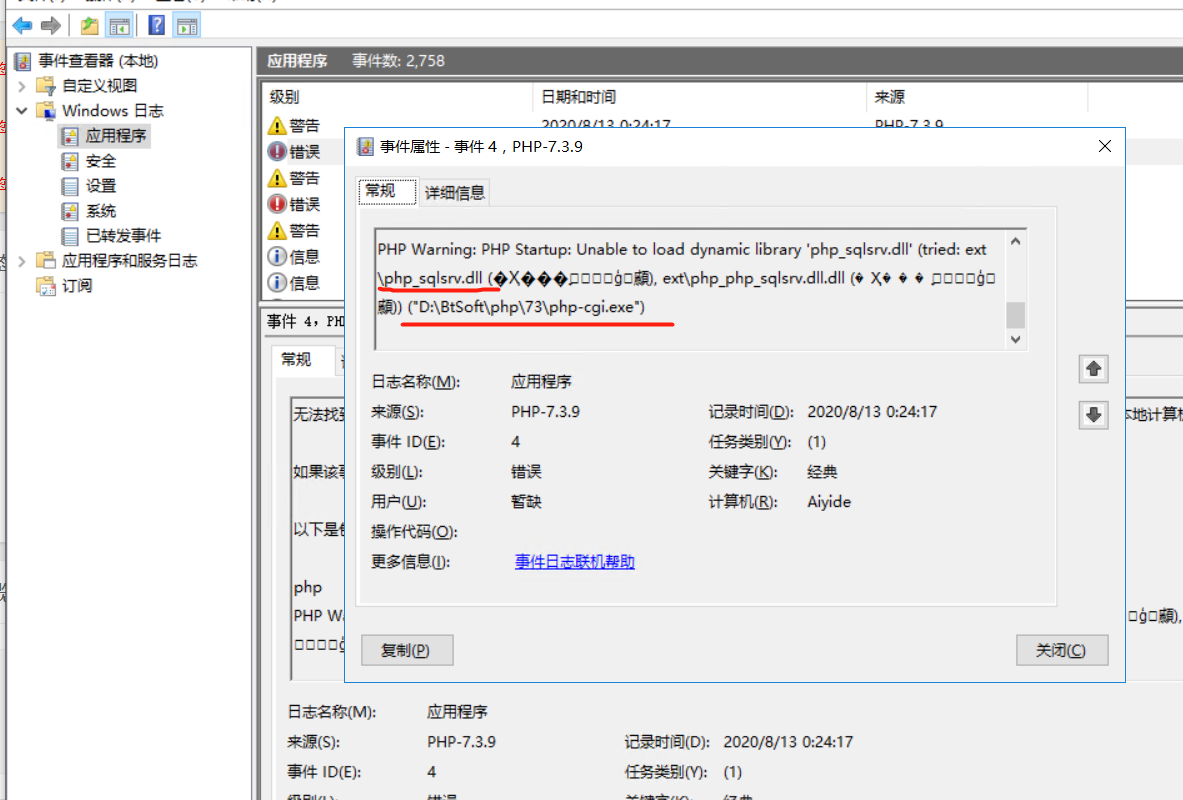Switch to the 常规 tab in event properties dialog
Screen dimensions: 1183x800
click(386, 191)
